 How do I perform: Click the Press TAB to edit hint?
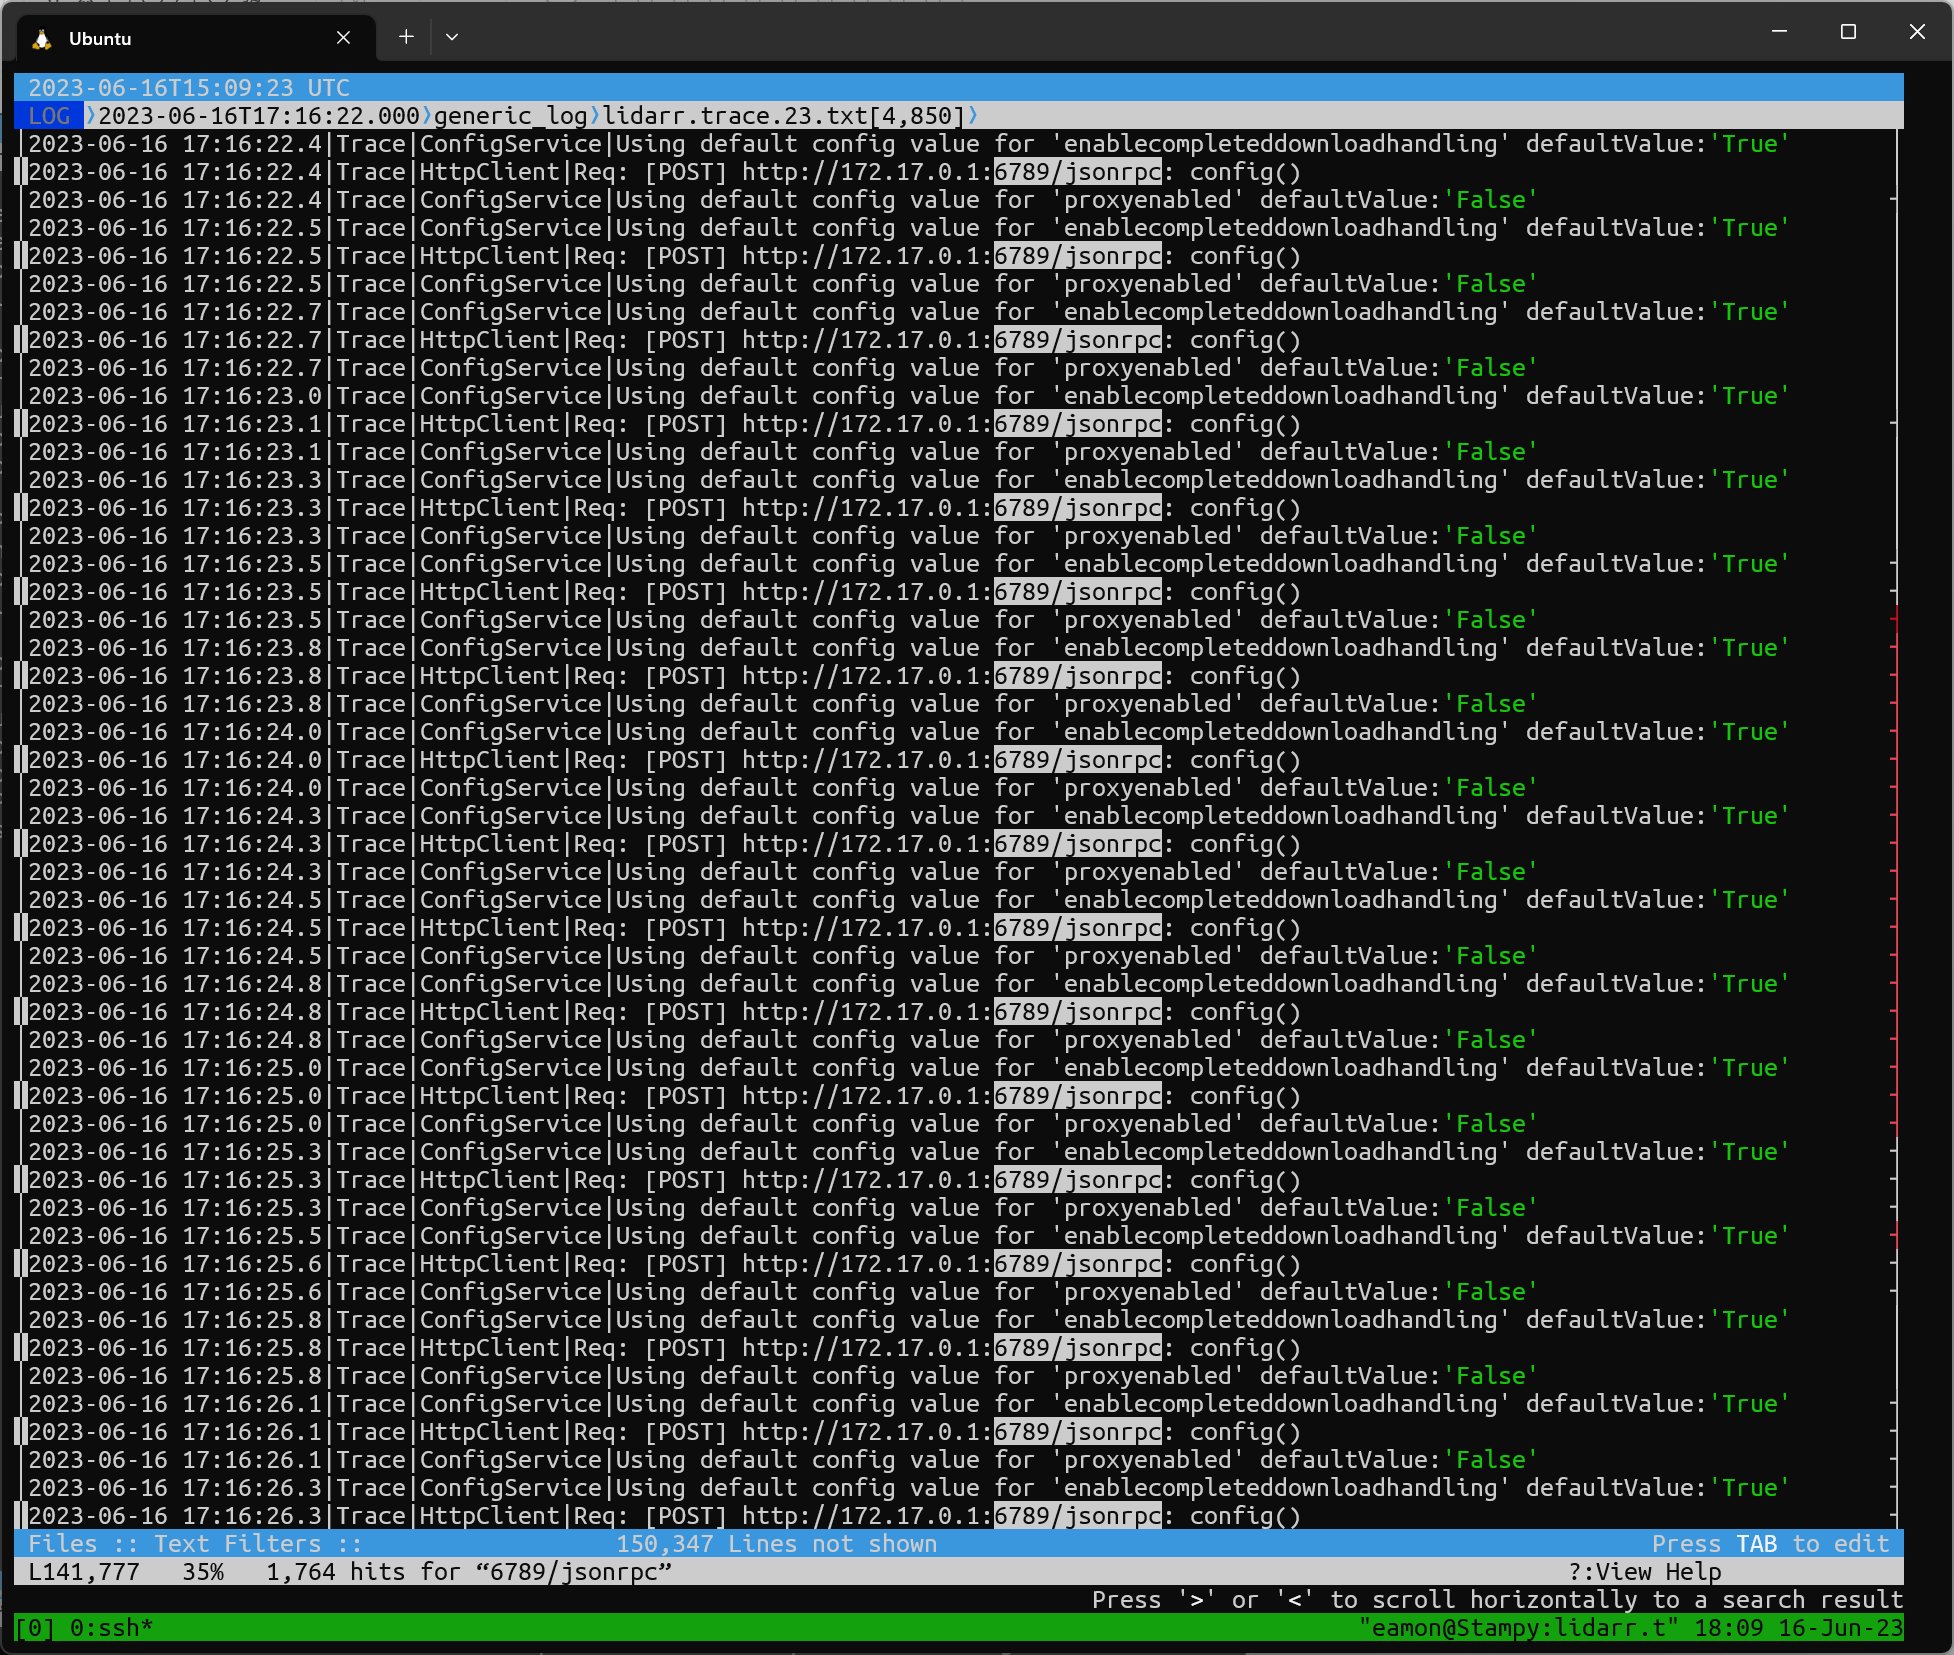tap(1770, 1543)
